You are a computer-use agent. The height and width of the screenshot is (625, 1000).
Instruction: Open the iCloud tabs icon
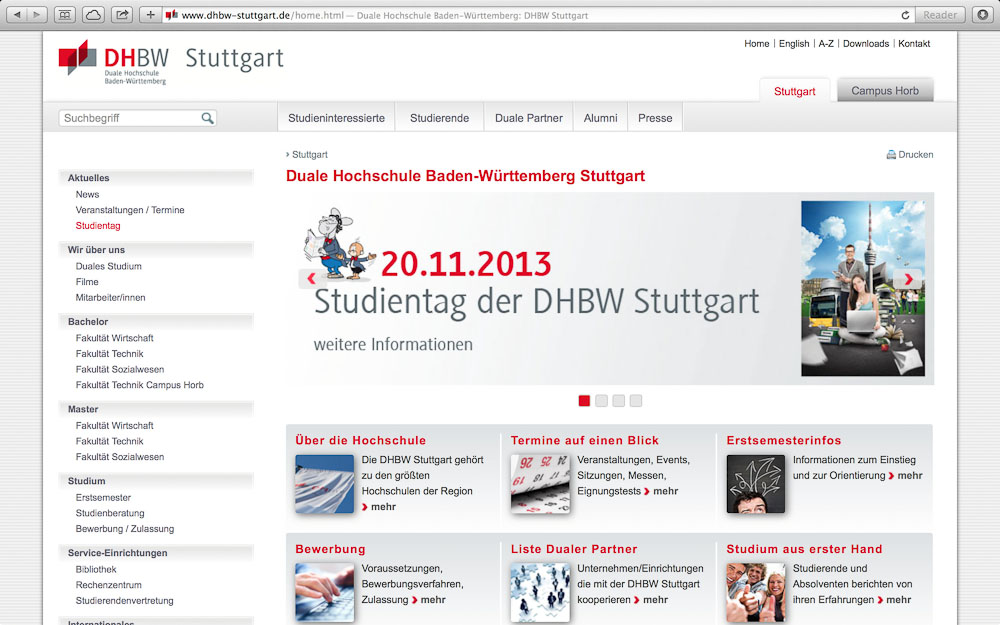pyautogui.click(x=93, y=15)
